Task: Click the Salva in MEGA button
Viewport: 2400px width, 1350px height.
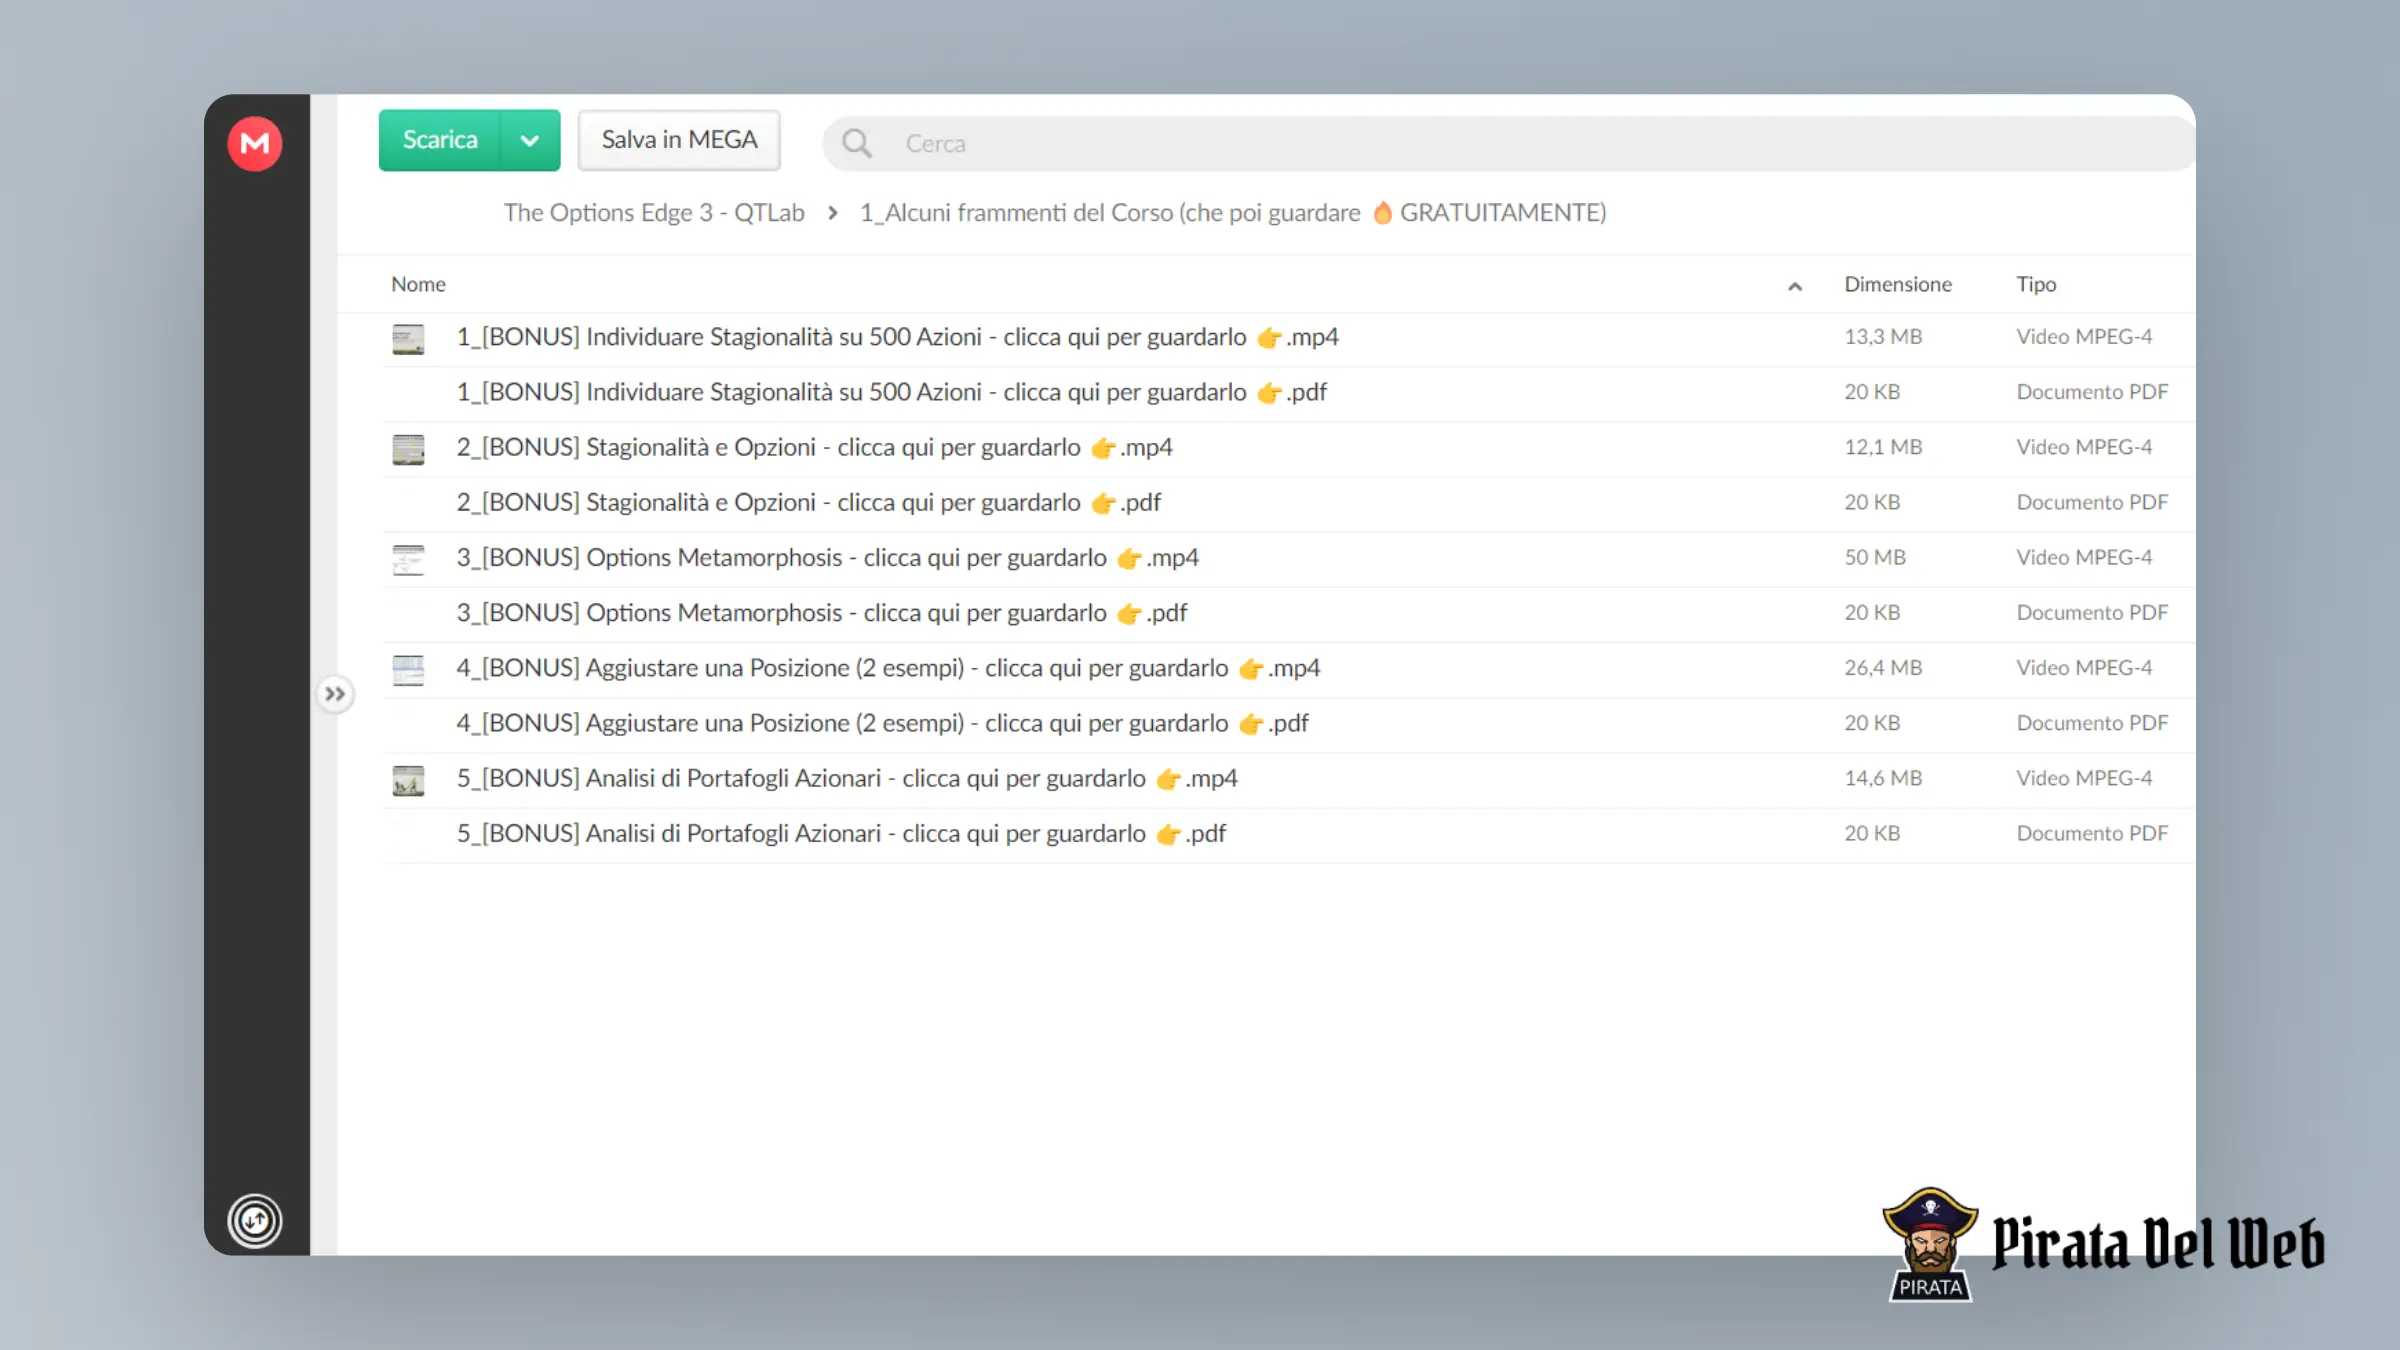Action: (x=679, y=140)
